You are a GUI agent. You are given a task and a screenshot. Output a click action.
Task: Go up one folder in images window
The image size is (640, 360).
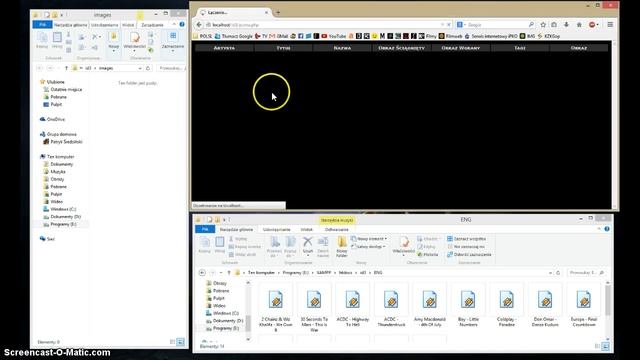point(66,68)
